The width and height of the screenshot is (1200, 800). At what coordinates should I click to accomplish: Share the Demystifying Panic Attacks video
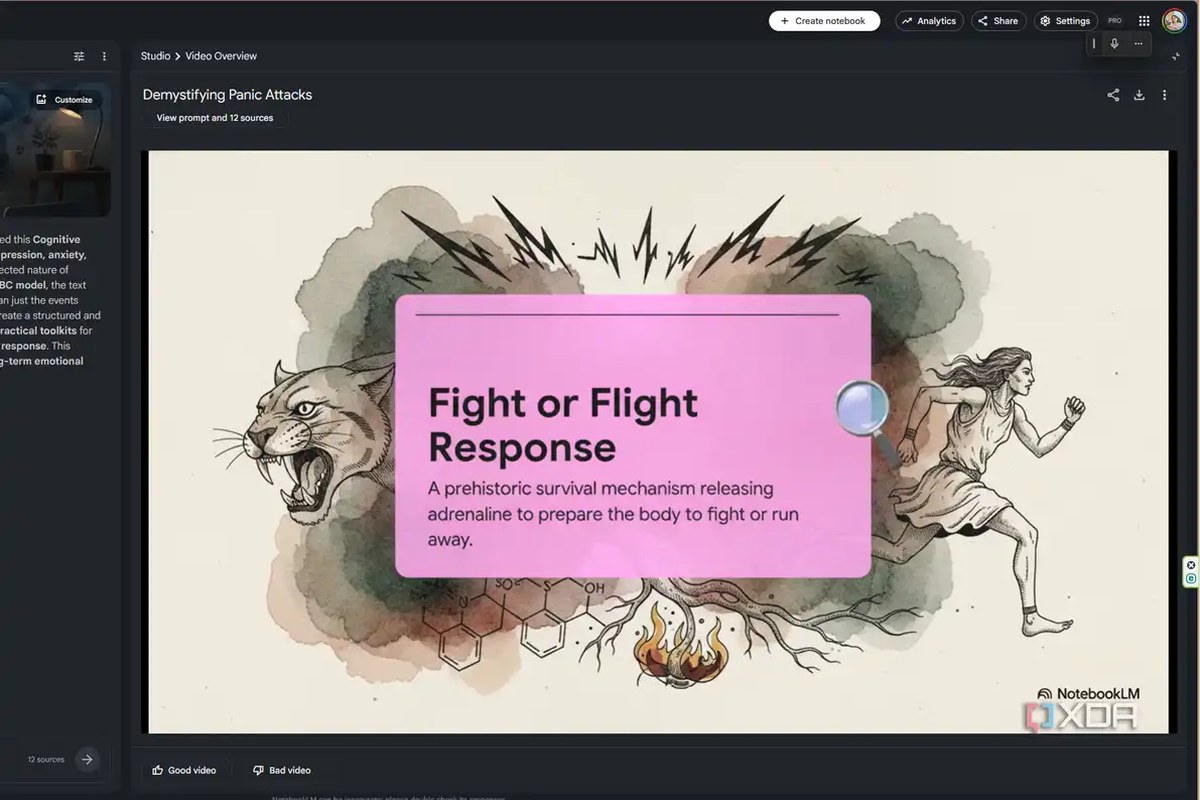click(x=1113, y=95)
